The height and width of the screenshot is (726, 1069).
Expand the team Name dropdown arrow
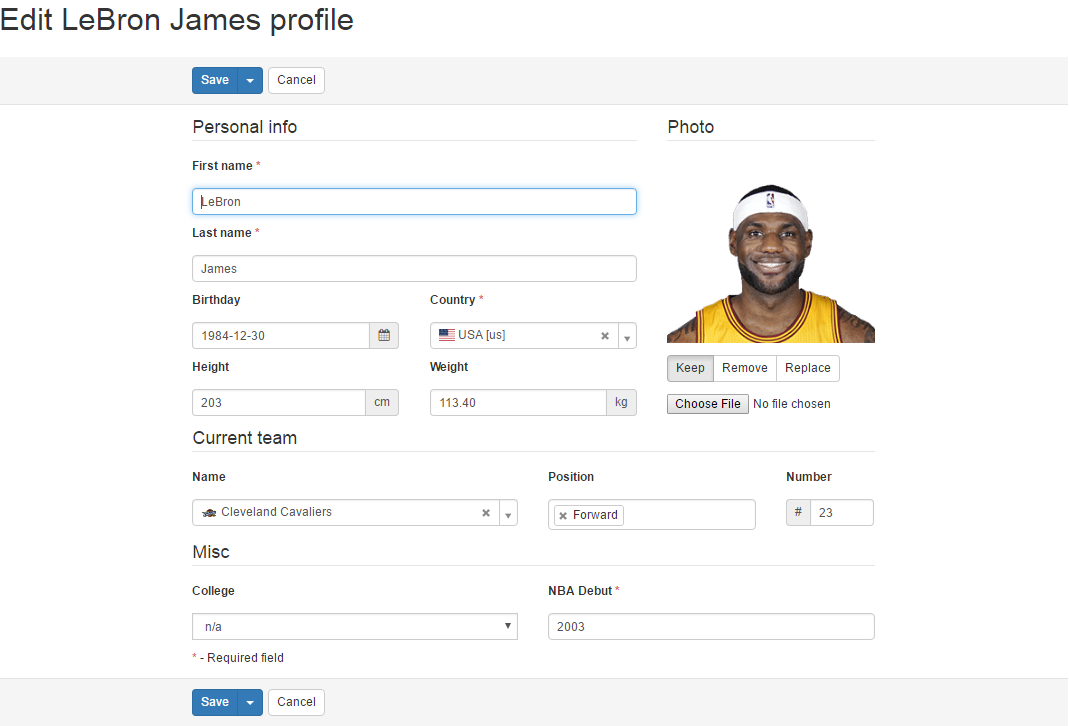(508, 514)
